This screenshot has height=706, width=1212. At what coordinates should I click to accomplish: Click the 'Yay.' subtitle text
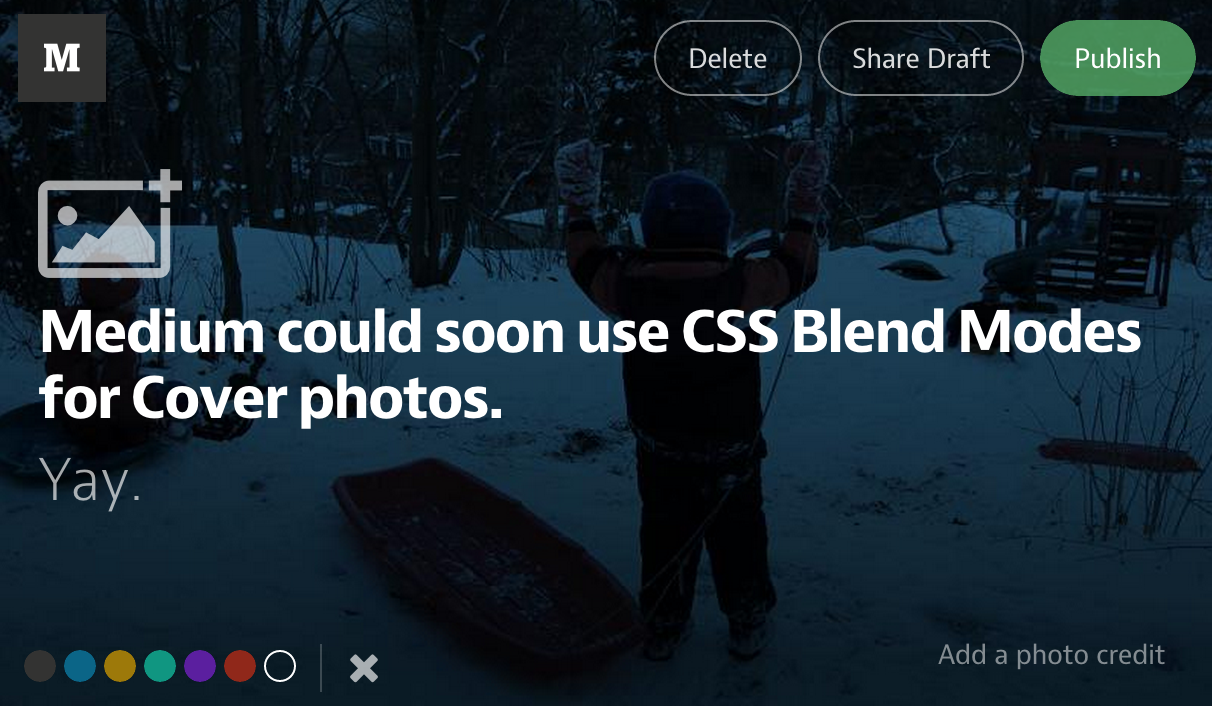(x=91, y=483)
